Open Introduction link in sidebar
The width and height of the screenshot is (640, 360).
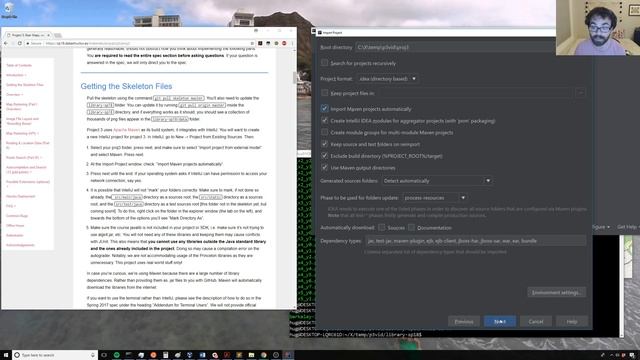[x=16, y=75]
